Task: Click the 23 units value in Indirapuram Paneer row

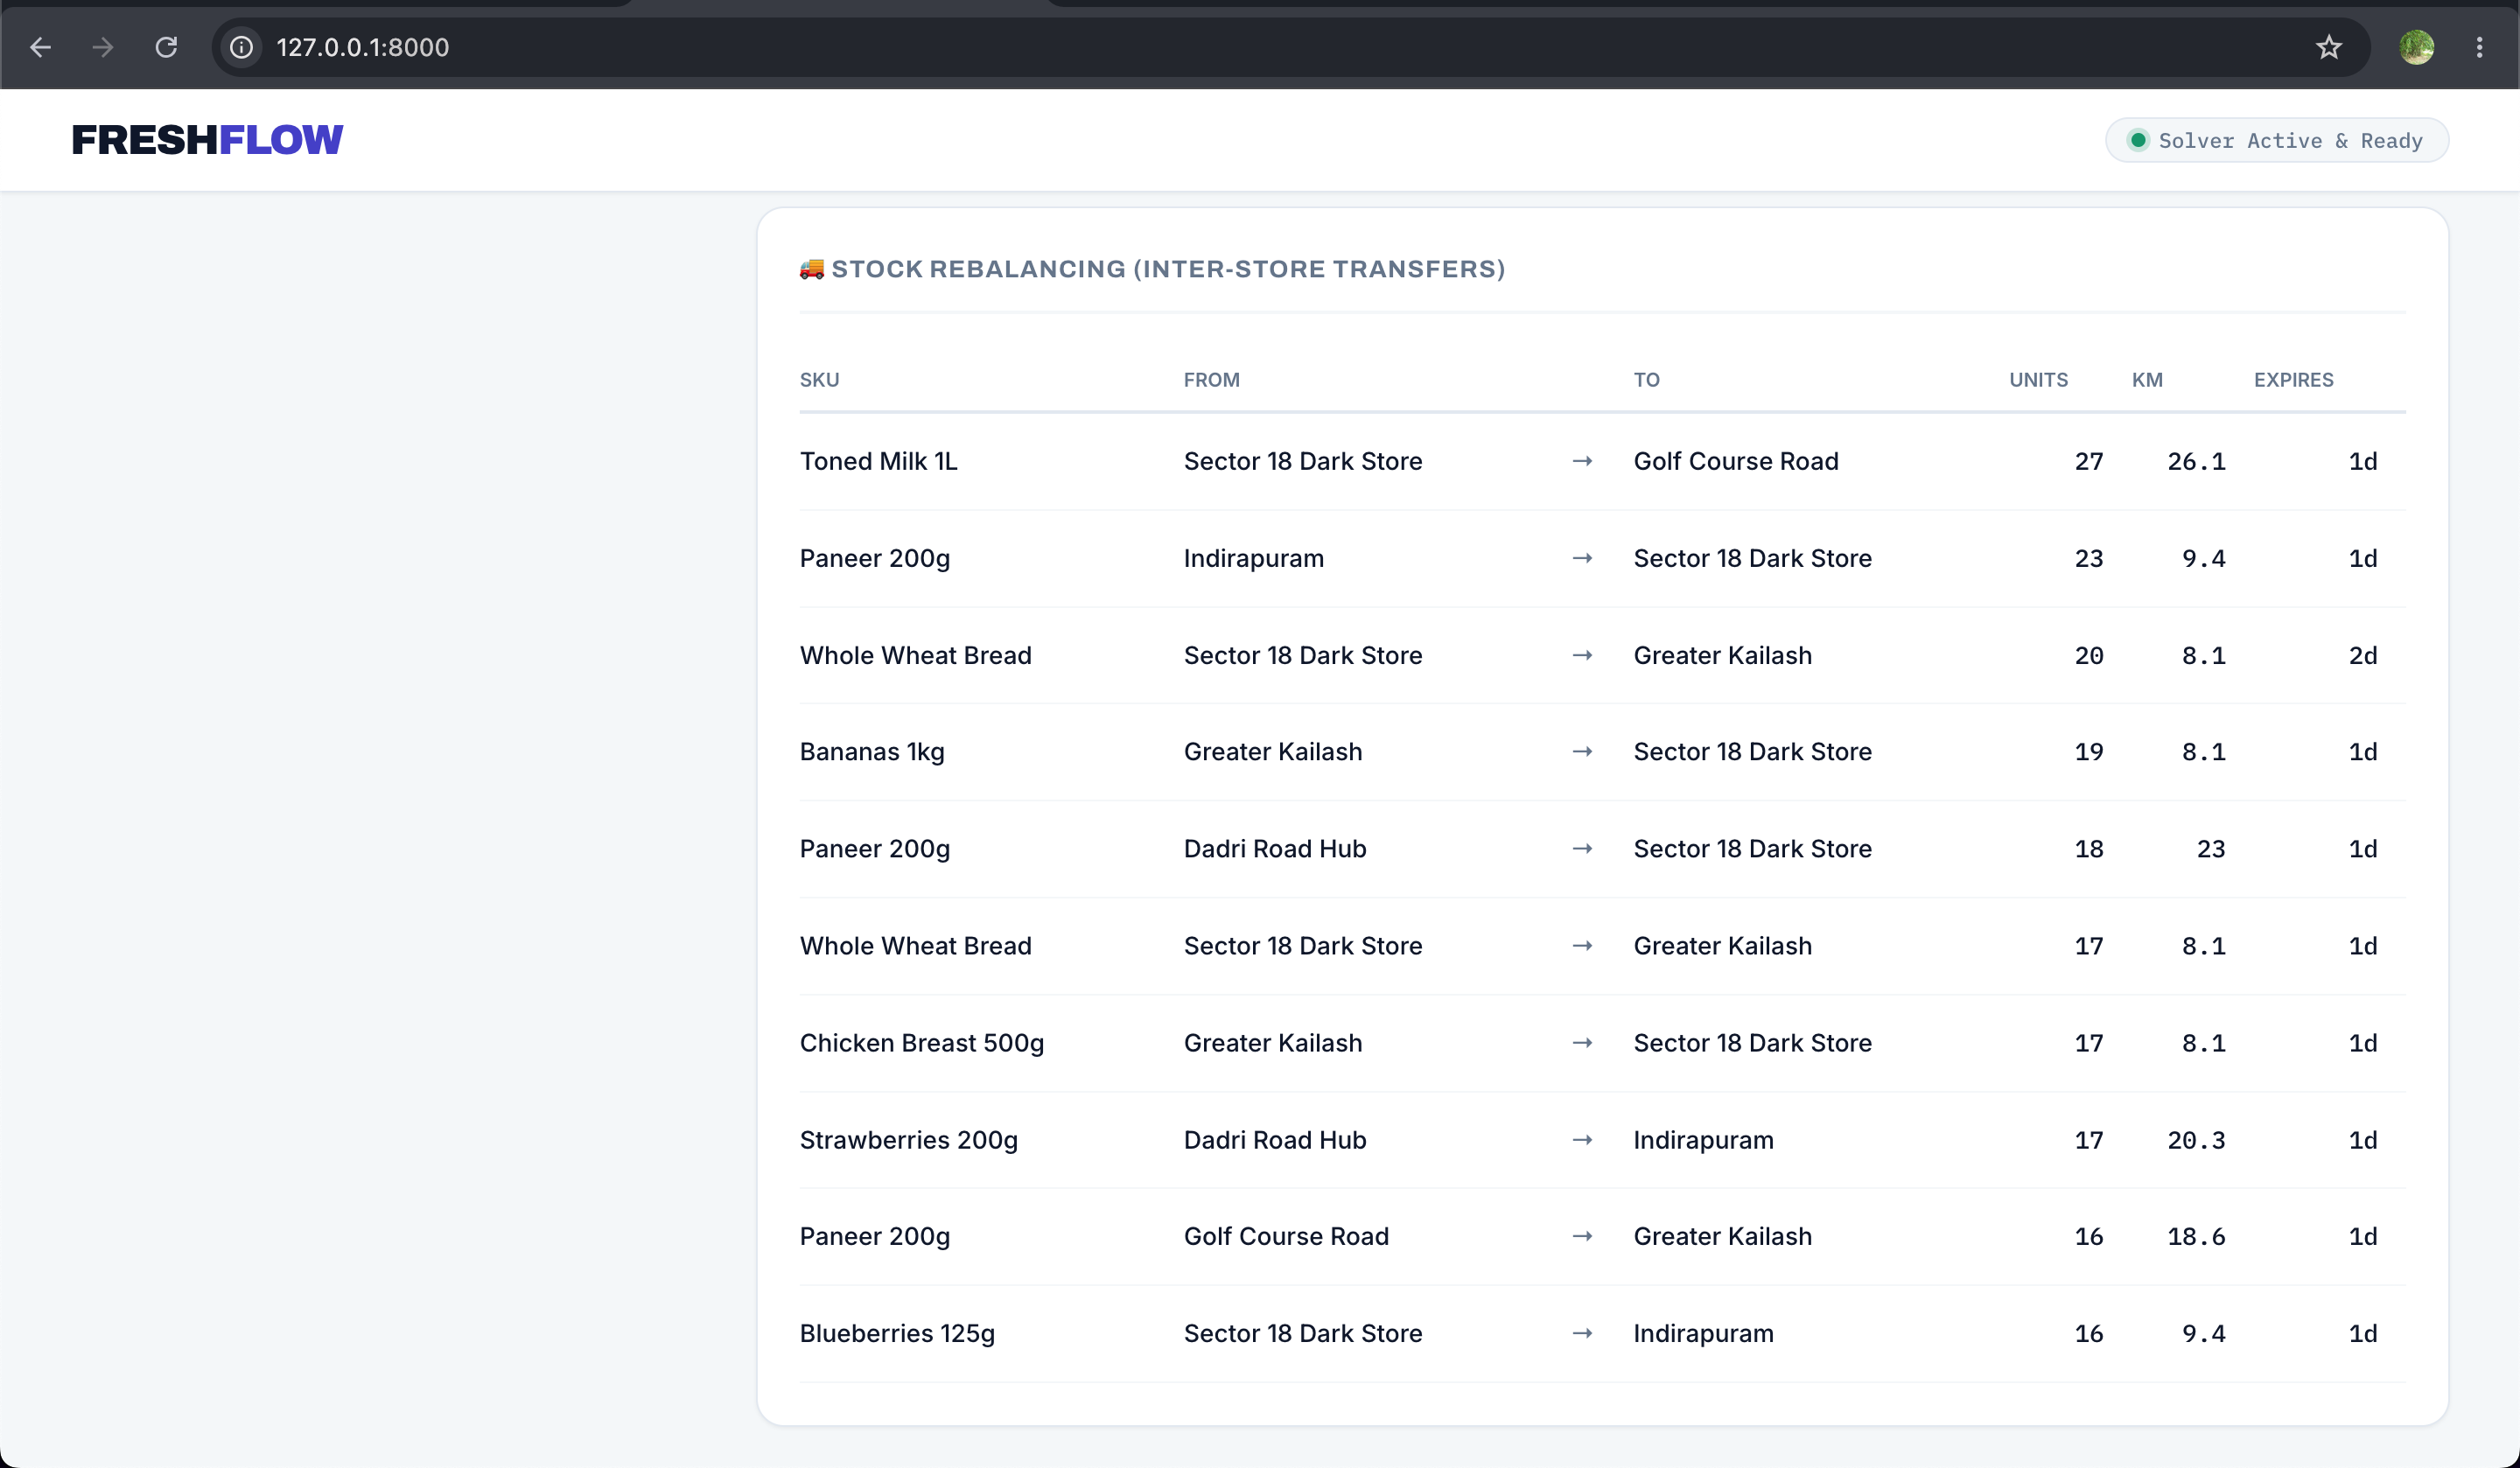Action: [x=2088, y=558]
